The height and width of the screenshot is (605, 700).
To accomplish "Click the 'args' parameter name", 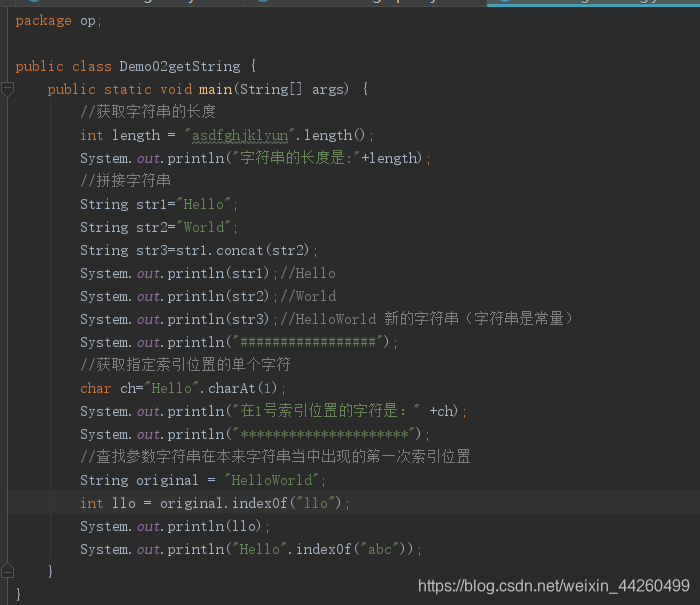I will pyautogui.click(x=328, y=90).
